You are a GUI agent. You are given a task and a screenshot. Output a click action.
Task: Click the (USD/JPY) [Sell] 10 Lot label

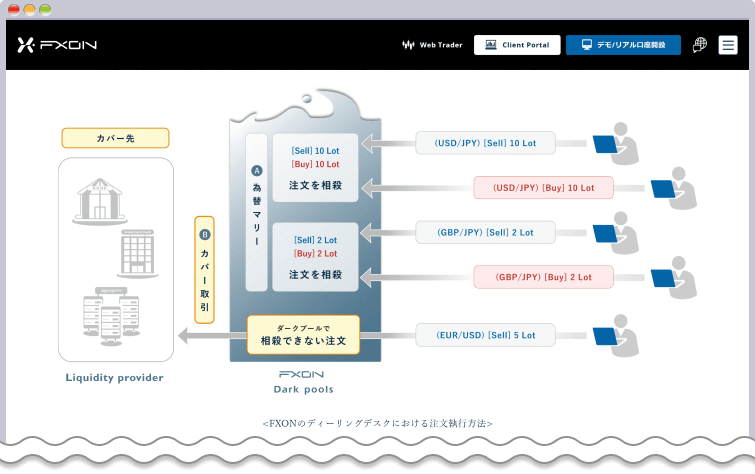[485, 143]
